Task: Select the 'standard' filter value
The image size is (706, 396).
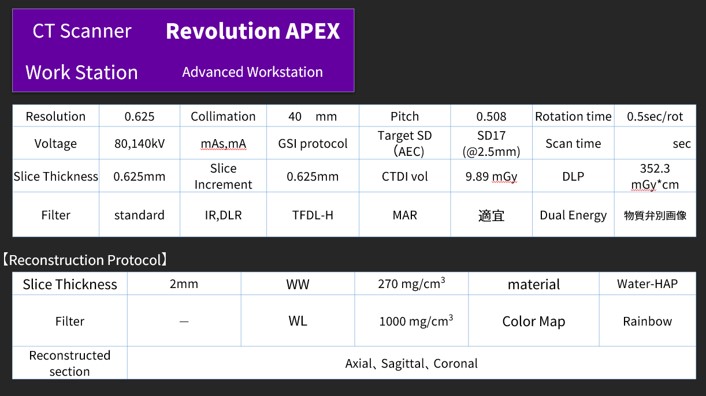Action: (139, 215)
